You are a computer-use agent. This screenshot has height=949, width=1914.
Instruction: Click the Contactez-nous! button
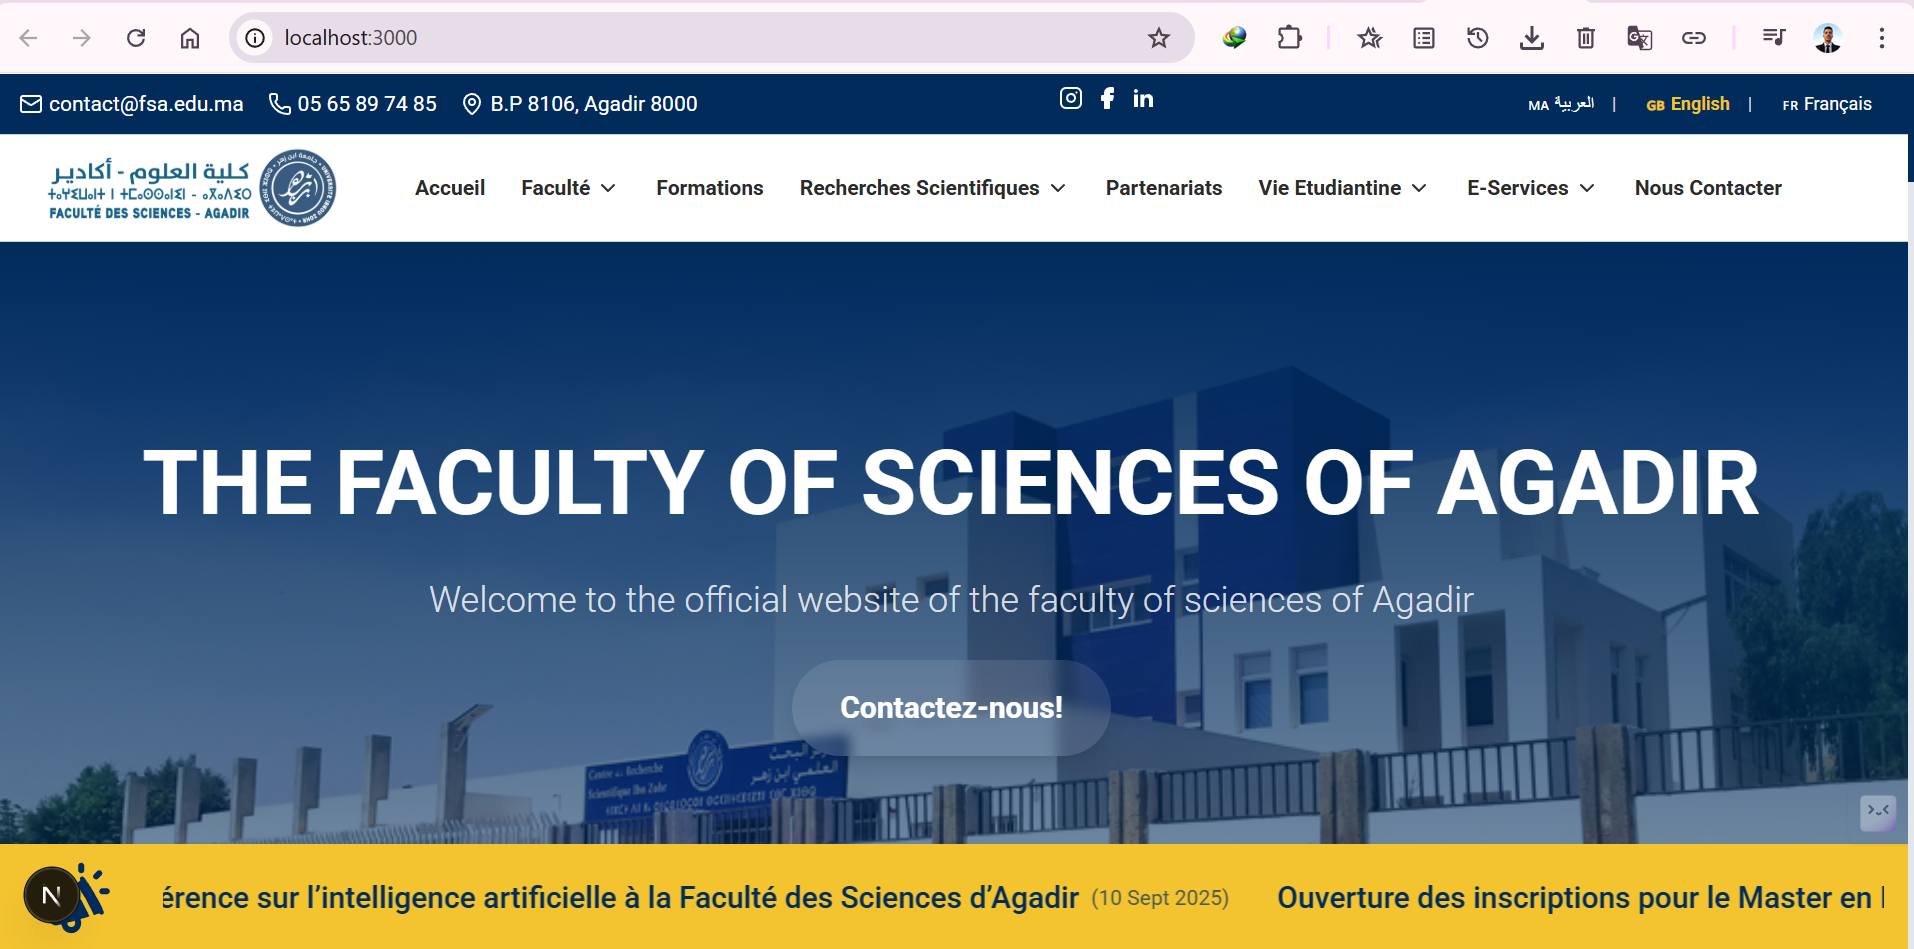[951, 708]
